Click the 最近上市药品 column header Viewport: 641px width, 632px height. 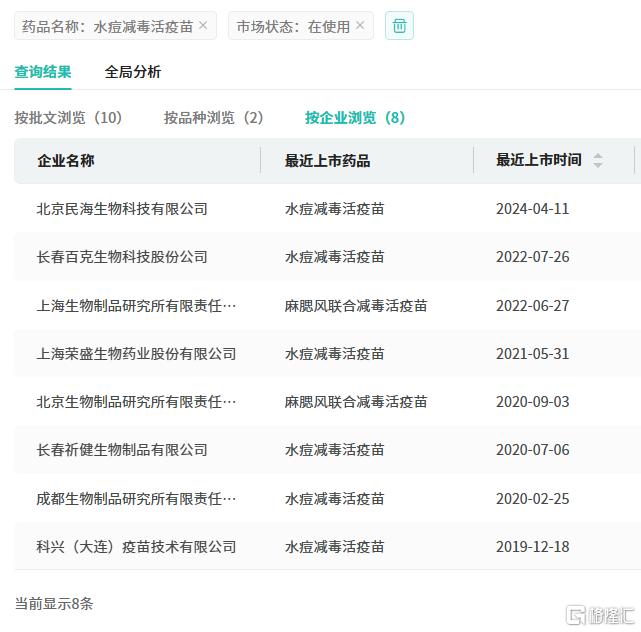327,161
